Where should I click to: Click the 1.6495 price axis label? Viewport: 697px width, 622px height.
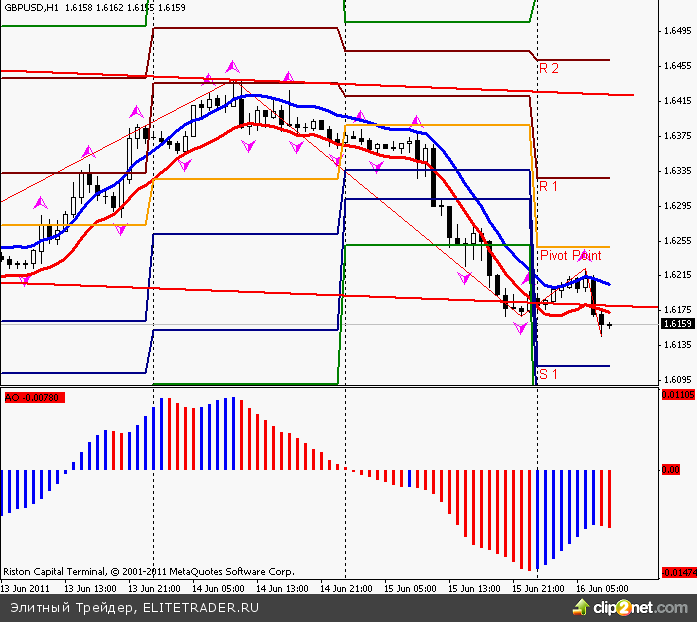(x=678, y=31)
